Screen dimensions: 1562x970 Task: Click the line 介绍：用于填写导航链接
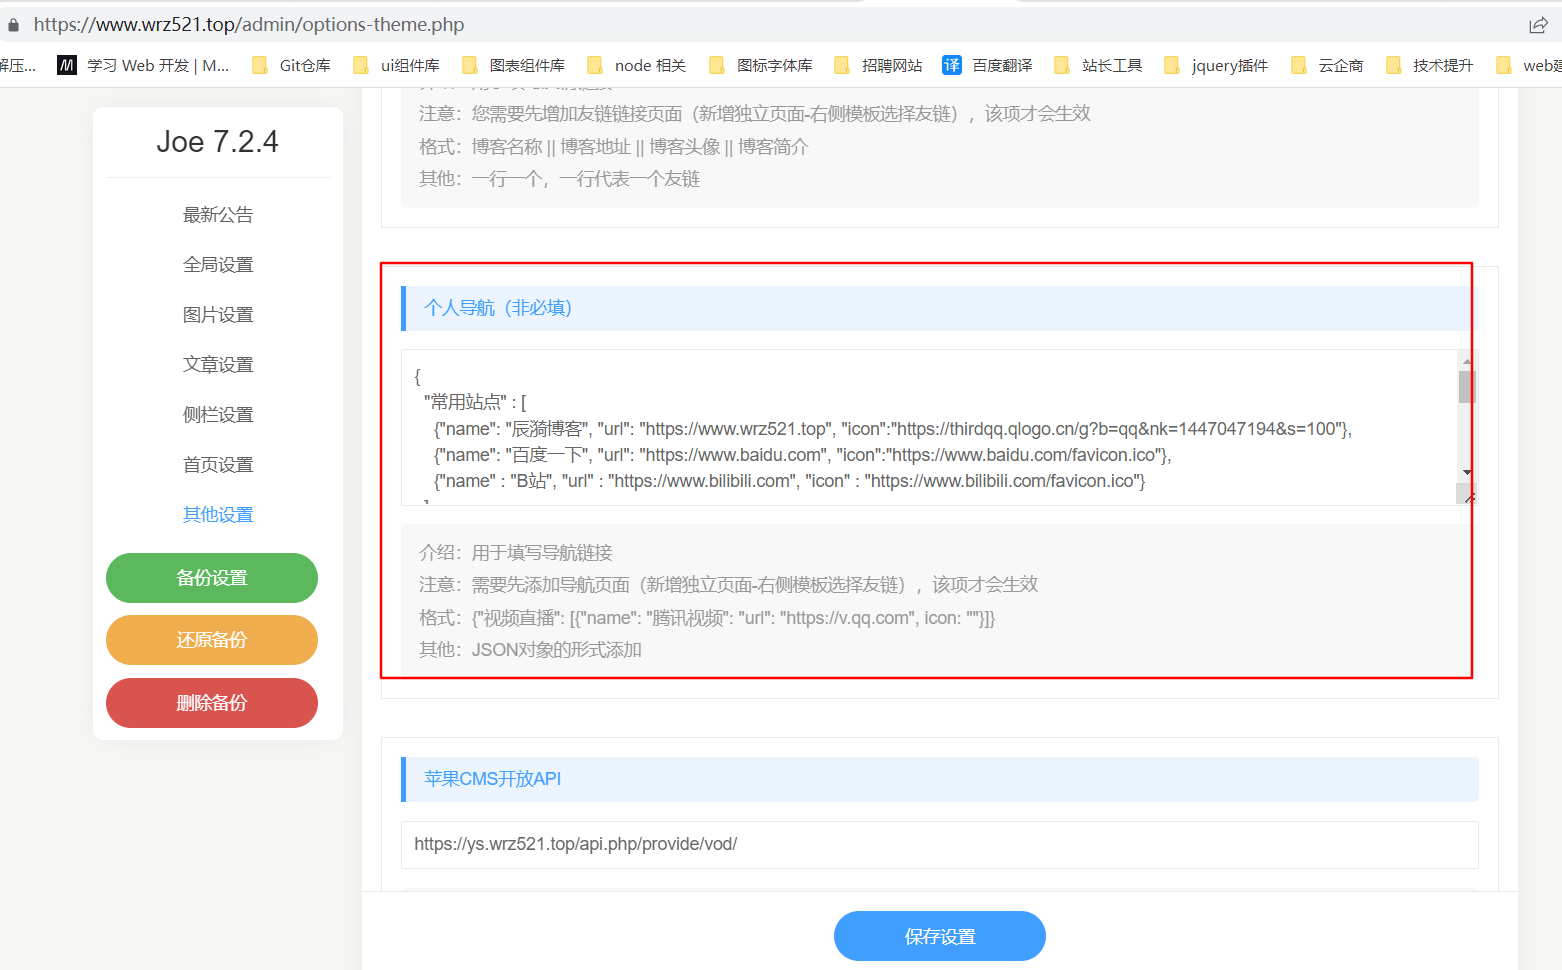[x=516, y=553]
